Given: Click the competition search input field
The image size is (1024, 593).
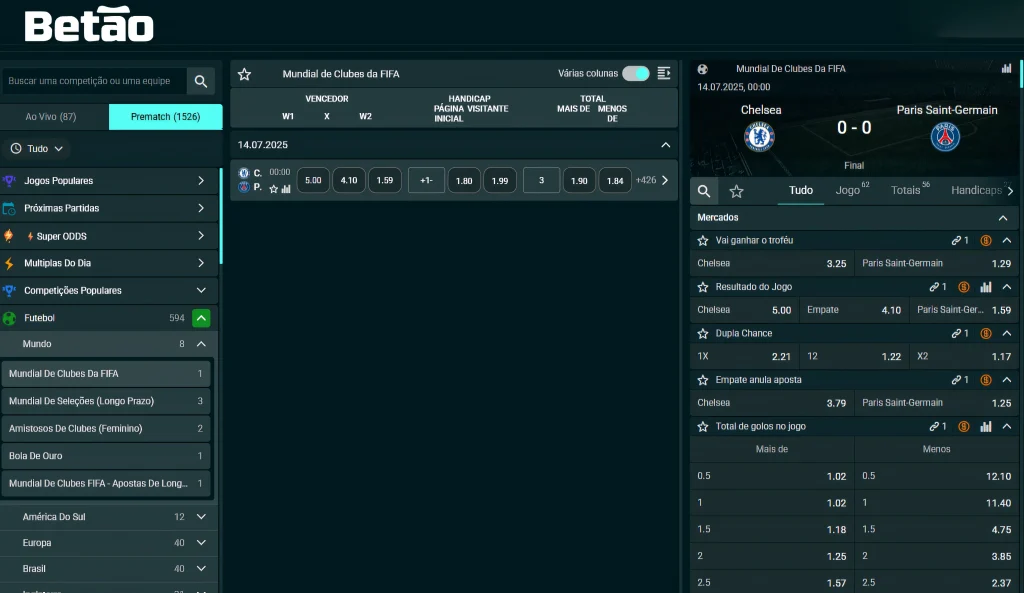Looking at the screenshot, I should click(94, 81).
